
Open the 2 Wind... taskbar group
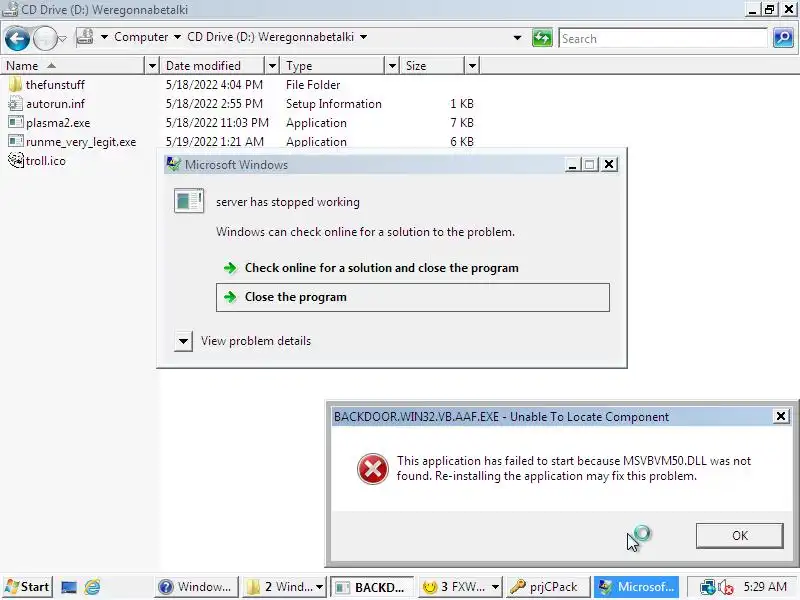pyautogui.click(x=284, y=587)
